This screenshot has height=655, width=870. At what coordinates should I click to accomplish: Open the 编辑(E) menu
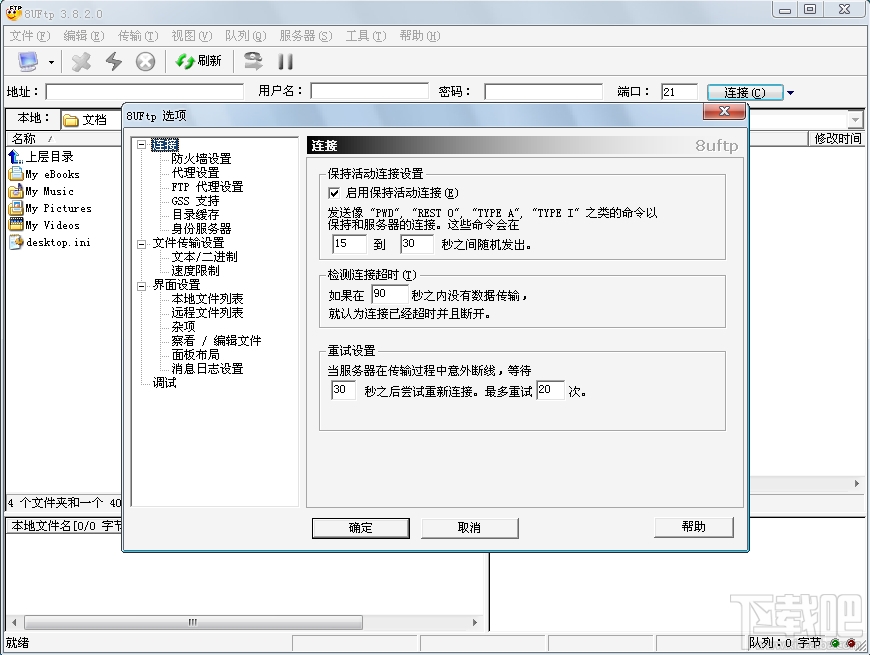(x=84, y=36)
